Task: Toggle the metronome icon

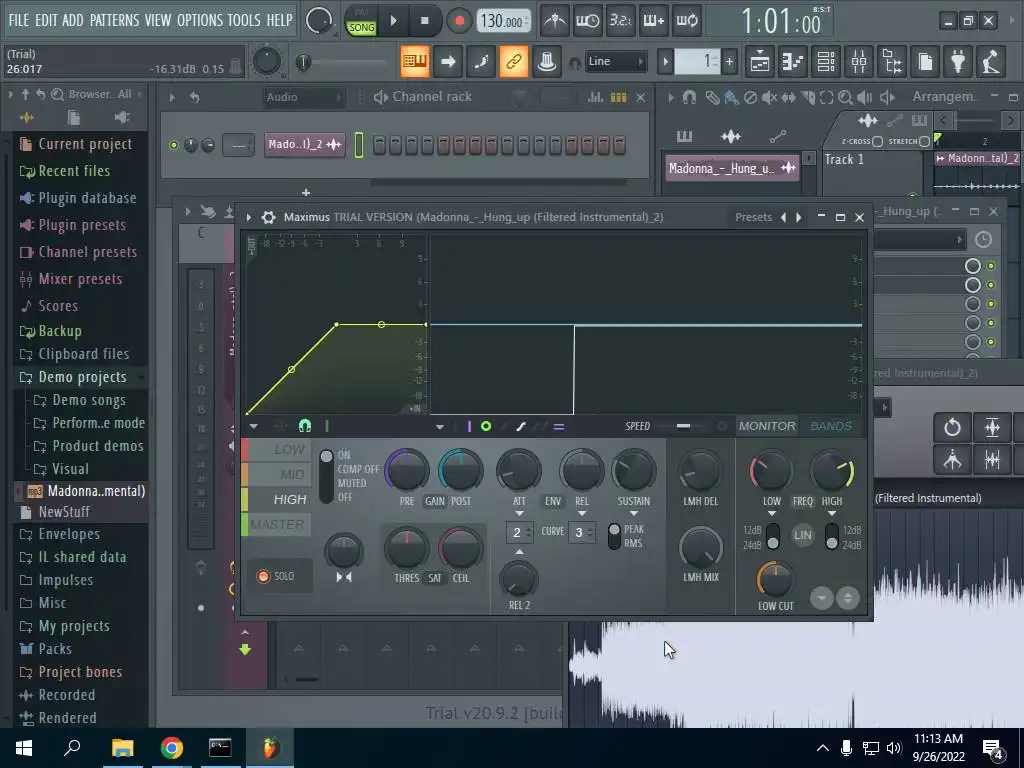Action: coord(555,21)
